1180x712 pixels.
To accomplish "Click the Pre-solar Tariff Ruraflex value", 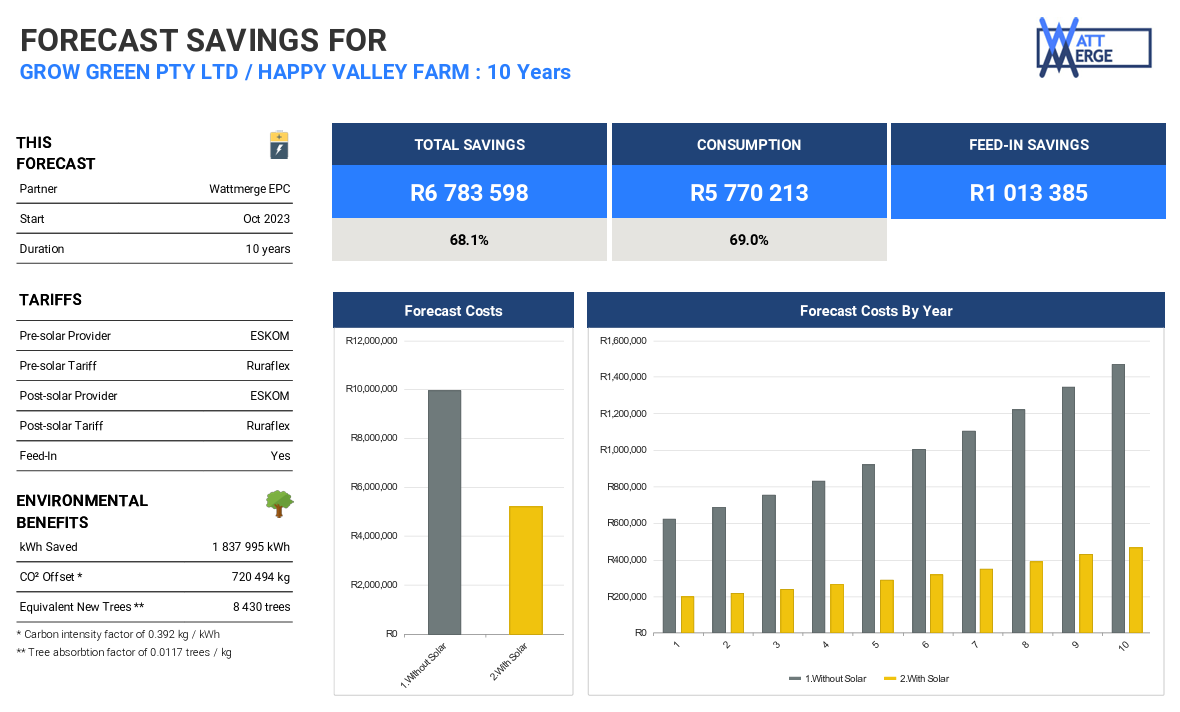I will click(268, 366).
